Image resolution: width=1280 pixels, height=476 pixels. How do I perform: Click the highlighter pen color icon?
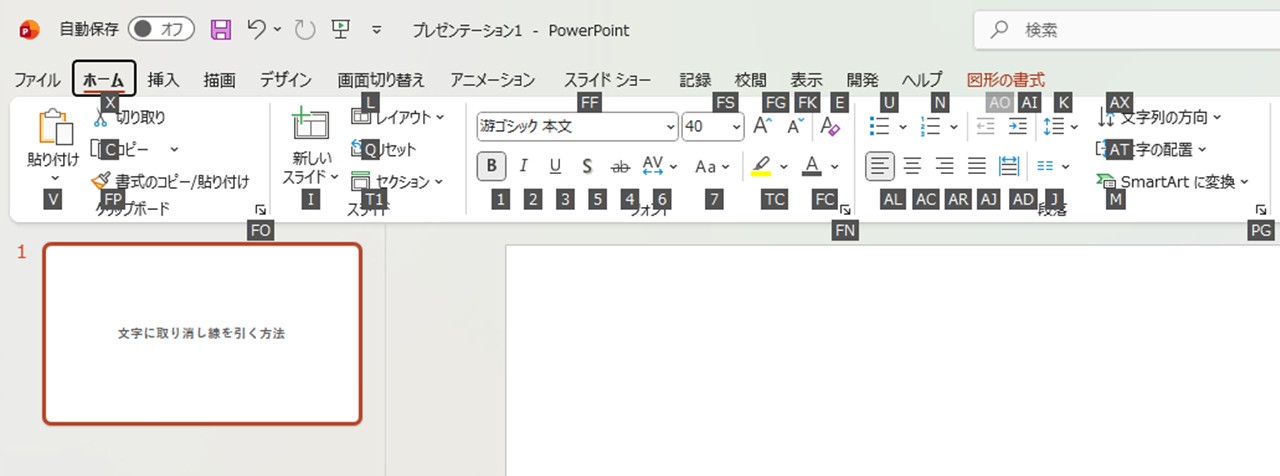762,166
